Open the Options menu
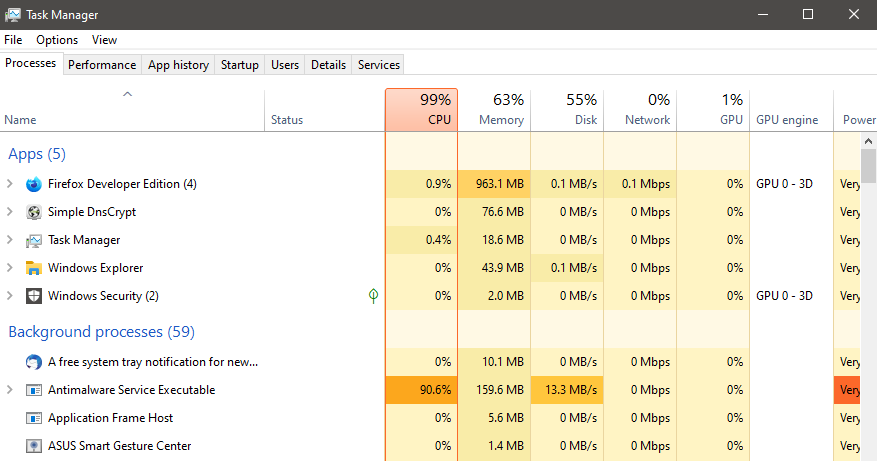 [57, 40]
